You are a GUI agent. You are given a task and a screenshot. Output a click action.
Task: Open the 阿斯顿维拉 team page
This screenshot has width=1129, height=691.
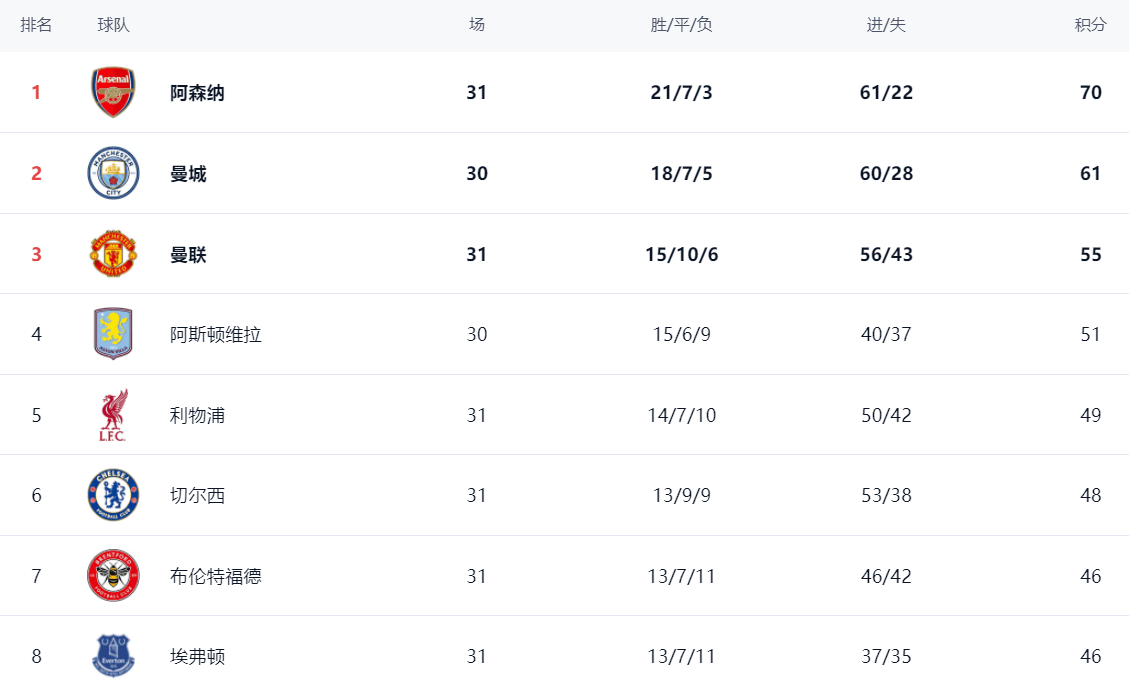pos(216,335)
